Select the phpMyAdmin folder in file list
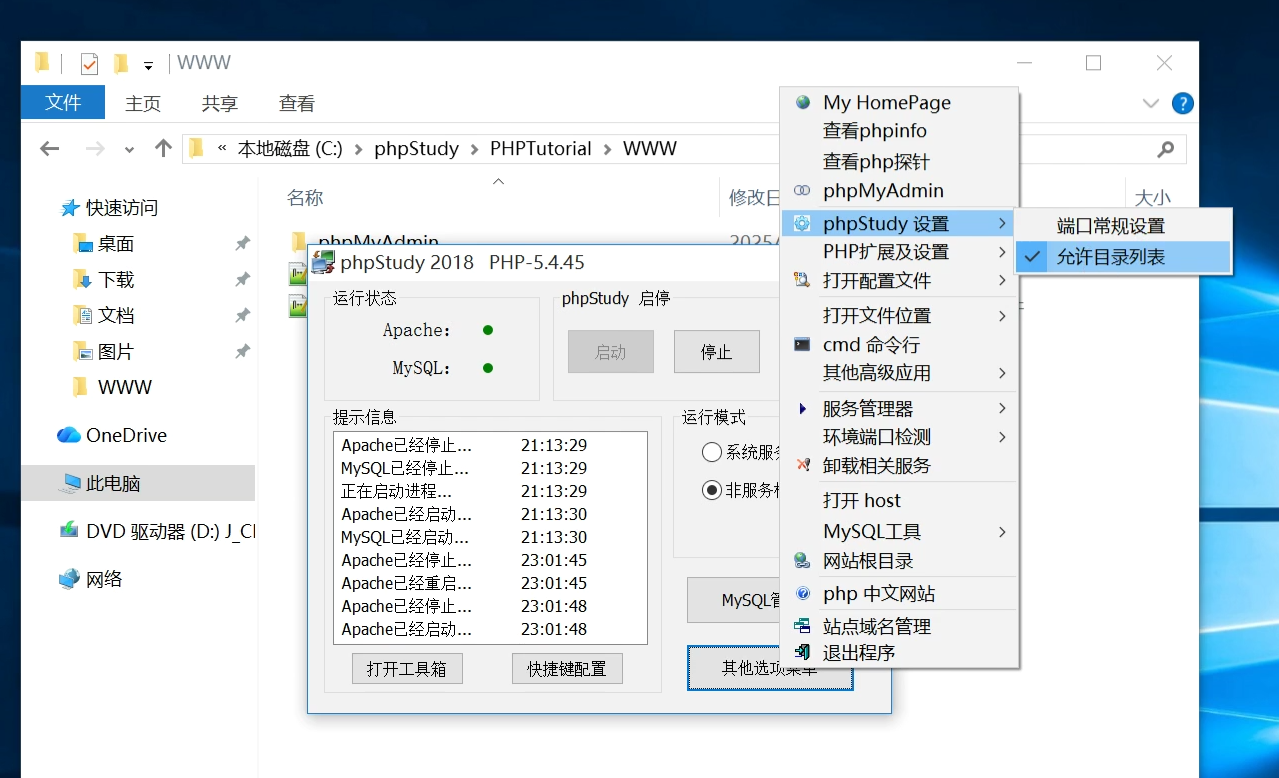Image resolution: width=1279 pixels, height=778 pixels. (x=378, y=241)
